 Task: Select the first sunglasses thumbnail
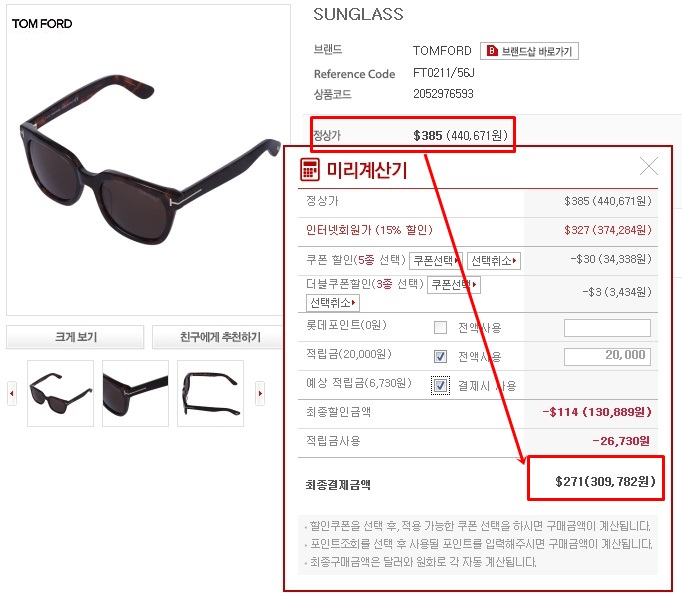[x=60, y=393]
